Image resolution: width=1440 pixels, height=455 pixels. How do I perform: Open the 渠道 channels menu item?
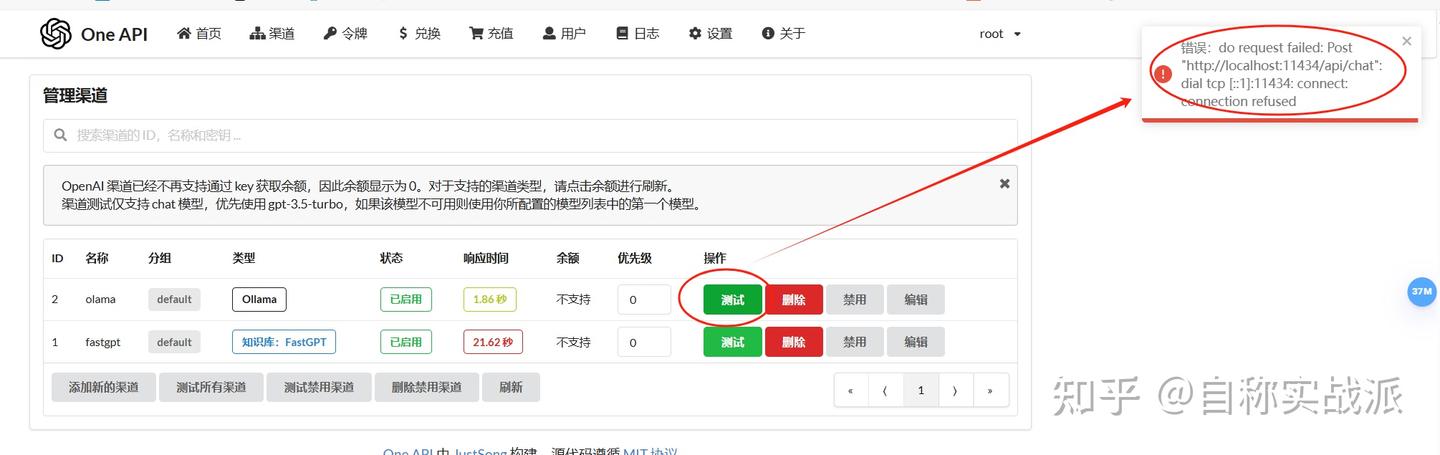point(272,33)
